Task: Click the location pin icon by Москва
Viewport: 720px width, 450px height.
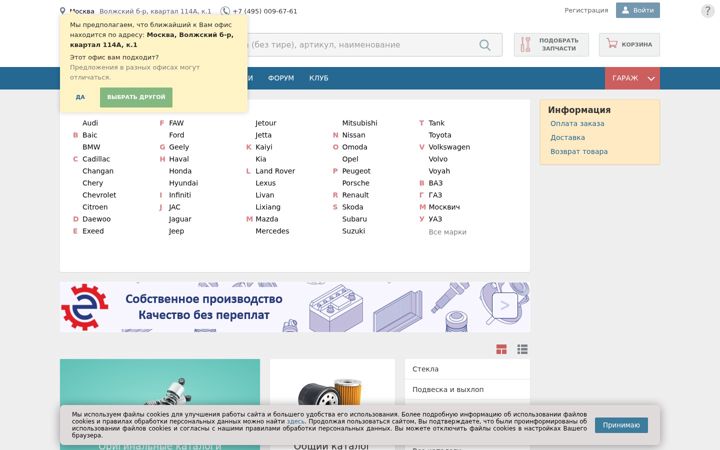Action: point(62,11)
